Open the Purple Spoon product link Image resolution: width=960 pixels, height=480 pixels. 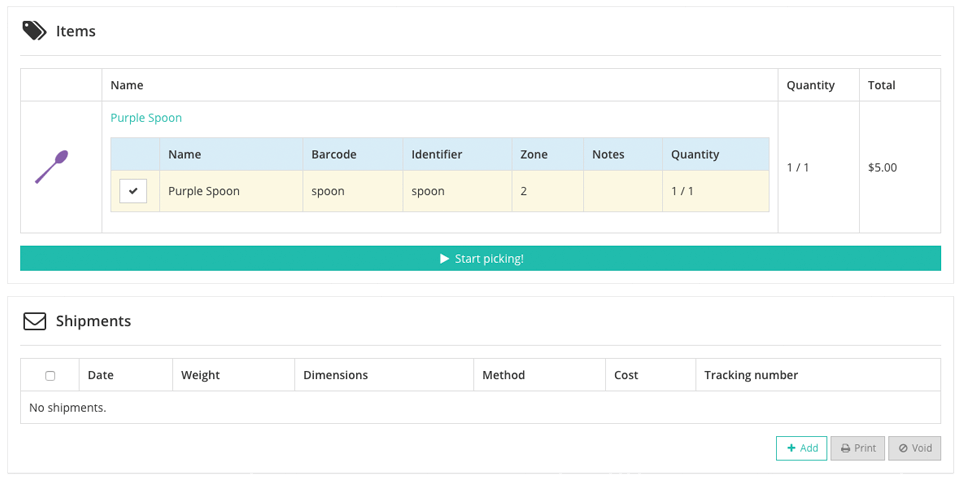pos(146,118)
